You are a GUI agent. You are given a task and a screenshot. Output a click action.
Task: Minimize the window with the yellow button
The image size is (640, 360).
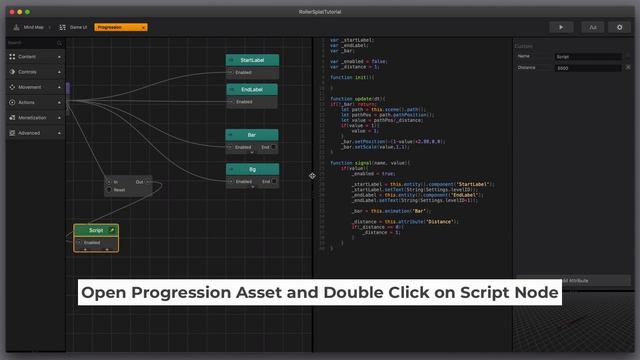pyautogui.click(x=20, y=12)
